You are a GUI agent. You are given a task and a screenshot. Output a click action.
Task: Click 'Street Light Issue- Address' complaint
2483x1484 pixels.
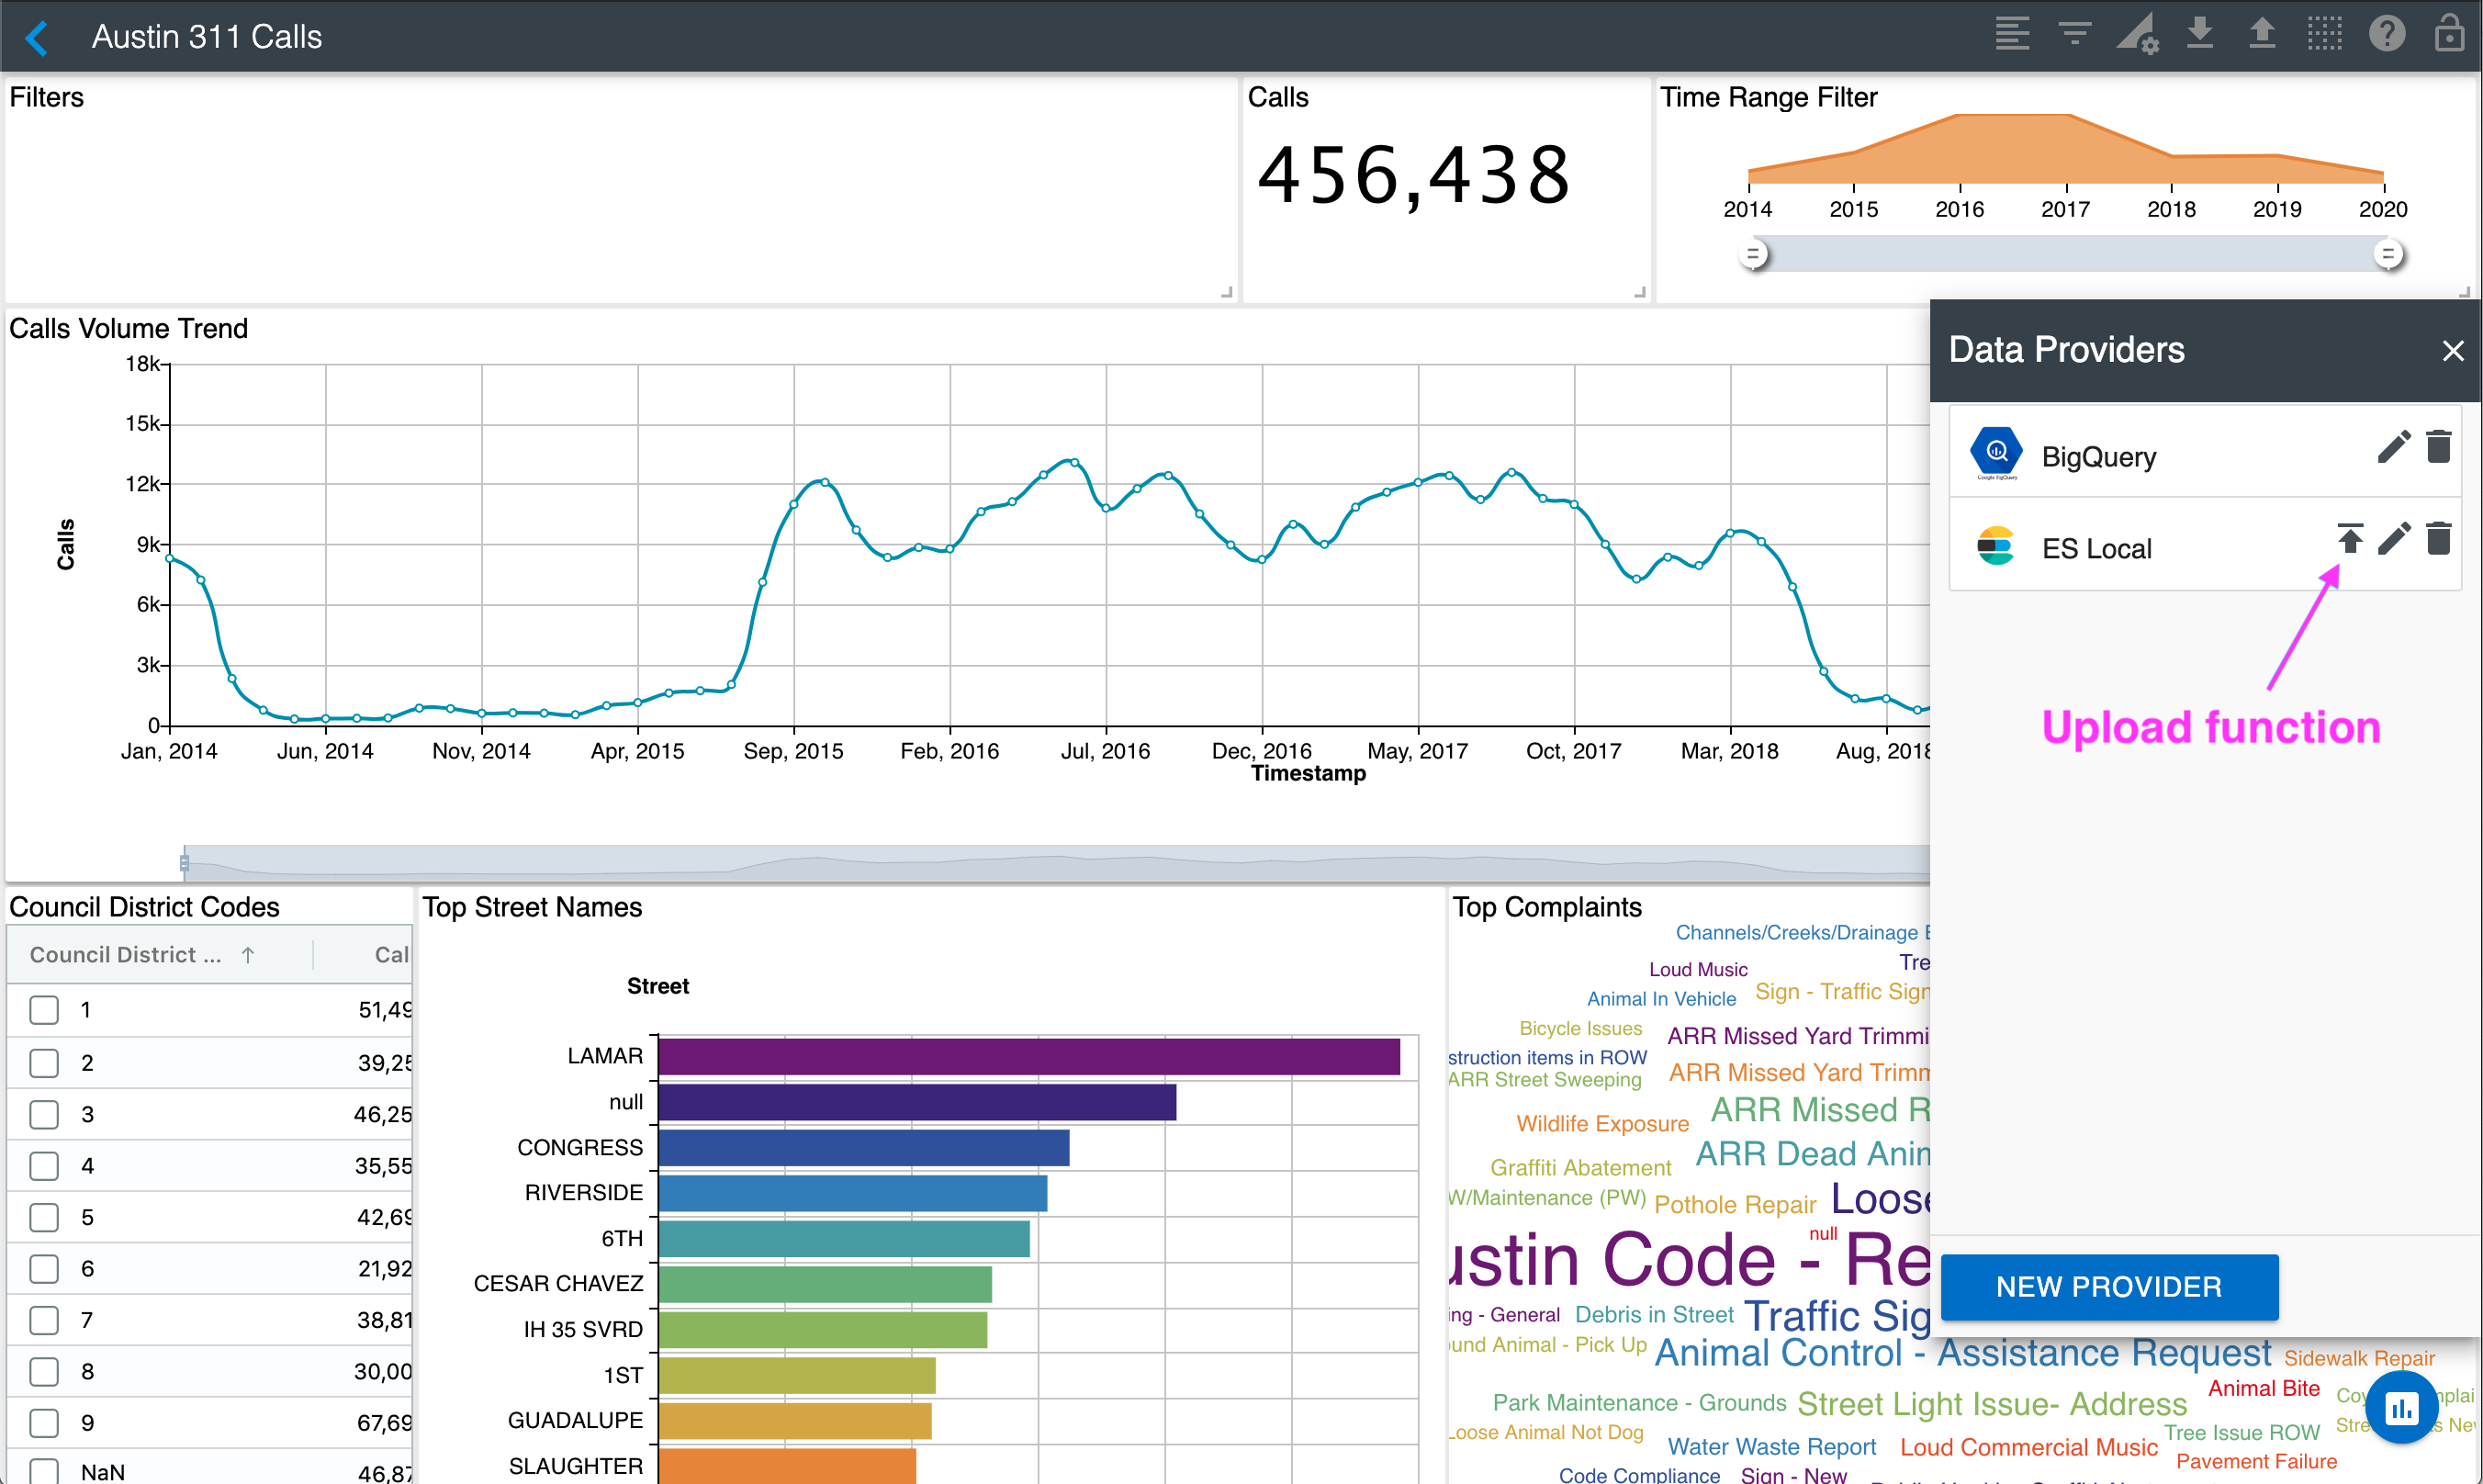point(1992,1404)
